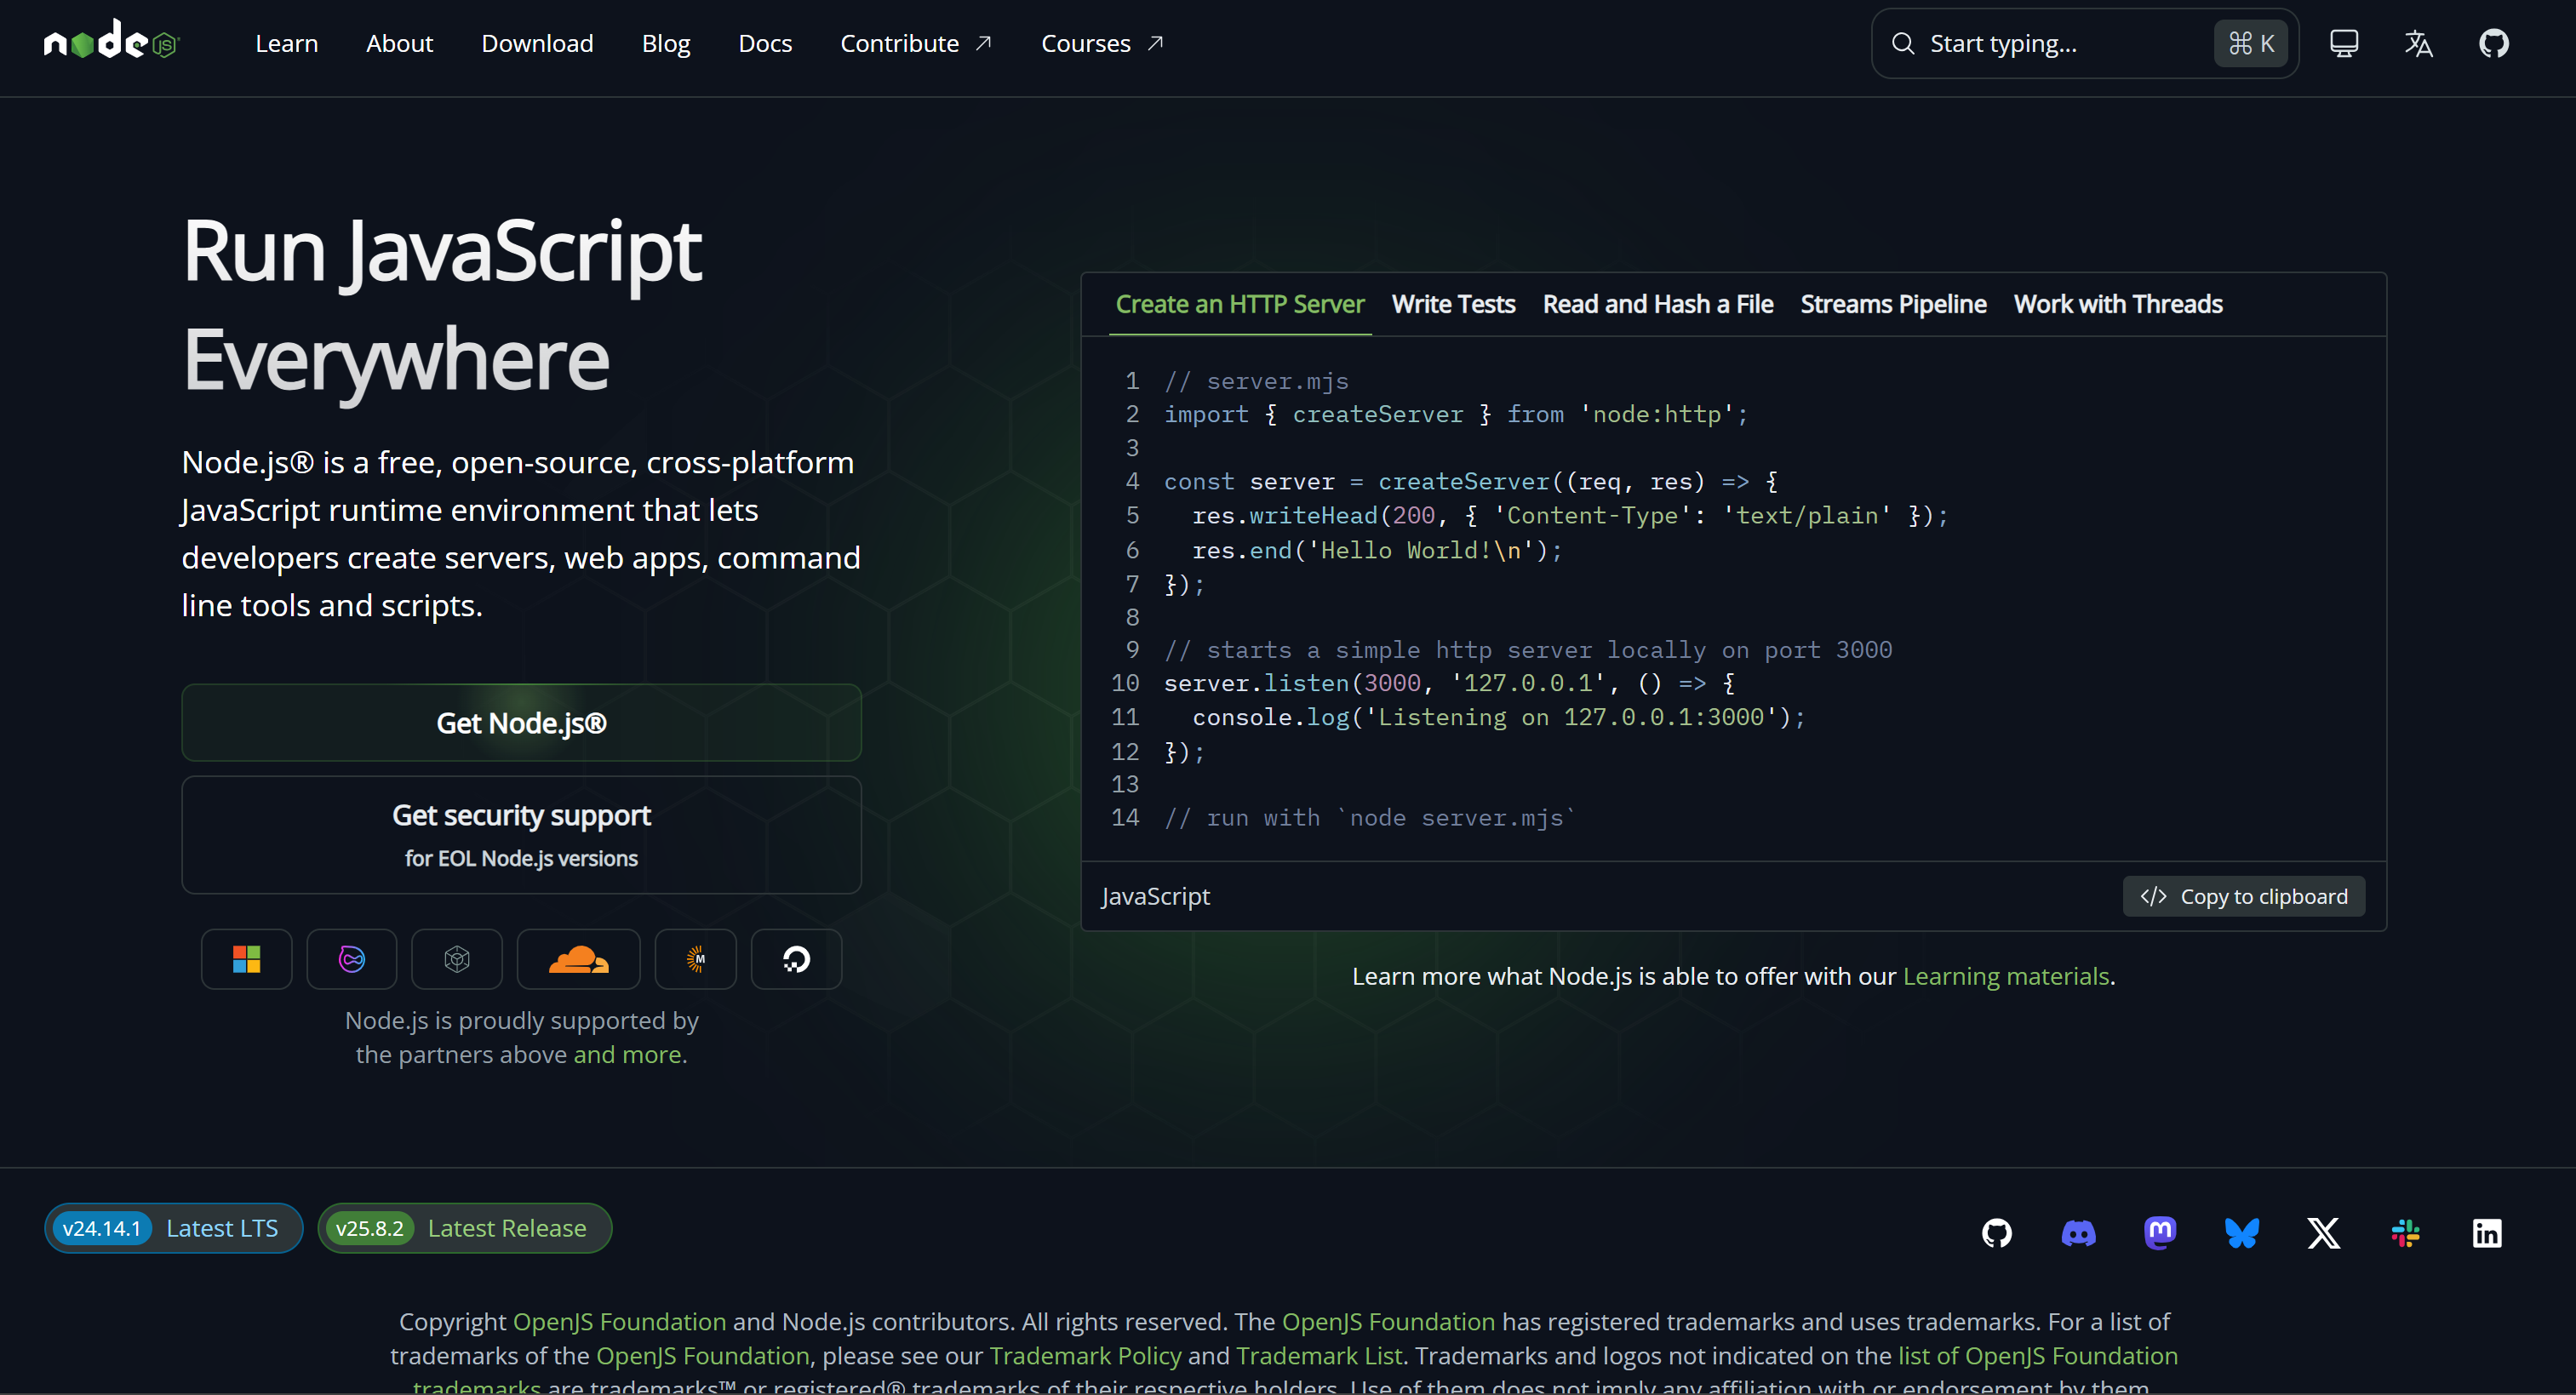Screen dimensions: 2576x1395
Task: Open Slack icon in footer
Action: (2405, 1233)
